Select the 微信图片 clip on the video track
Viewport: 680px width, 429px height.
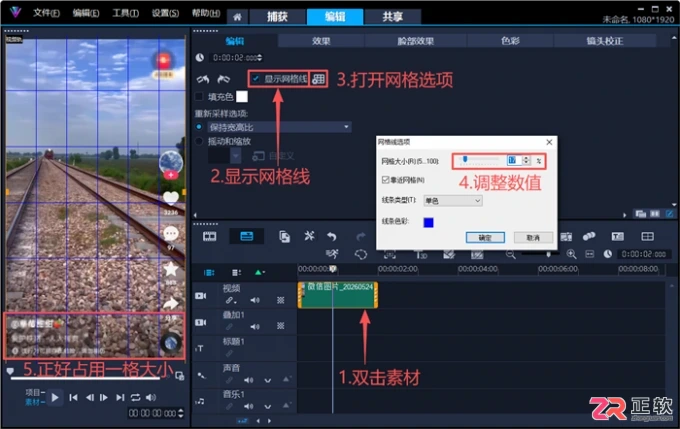pyautogui.click(x=338, y=295)
